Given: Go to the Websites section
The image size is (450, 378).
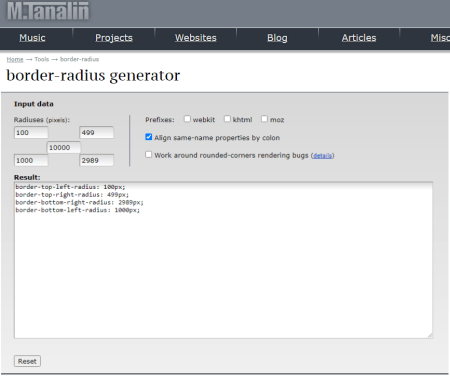Looking at the screenshot, I should click(196, 38).
